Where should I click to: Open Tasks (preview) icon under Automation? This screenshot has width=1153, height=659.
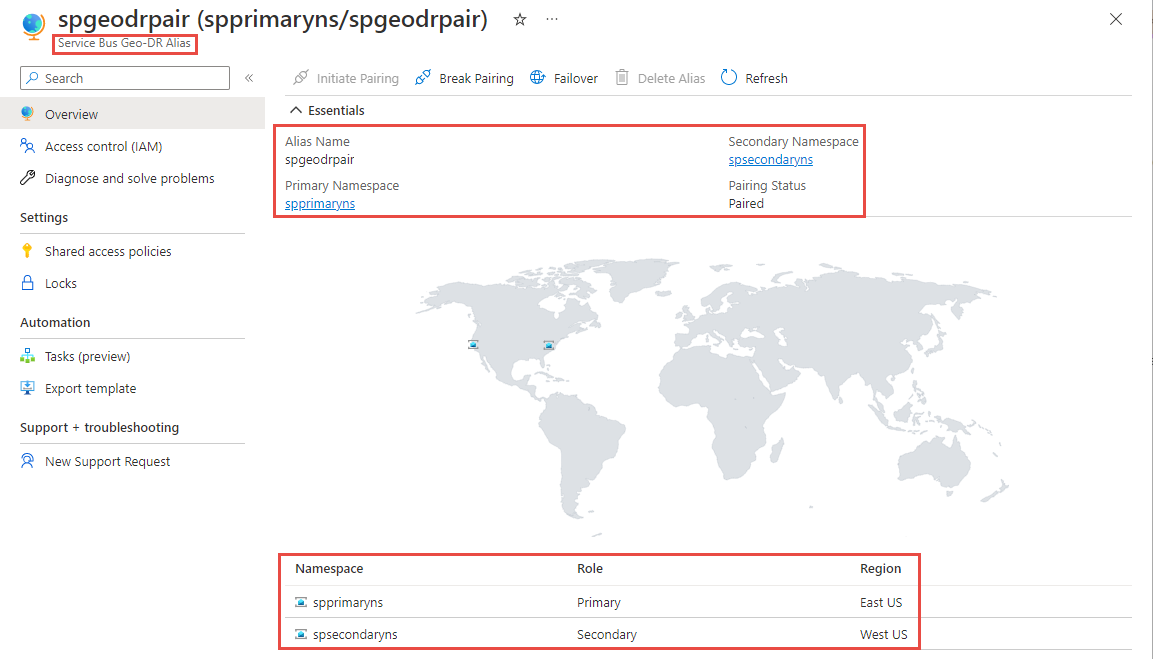(x=28, y=356)
